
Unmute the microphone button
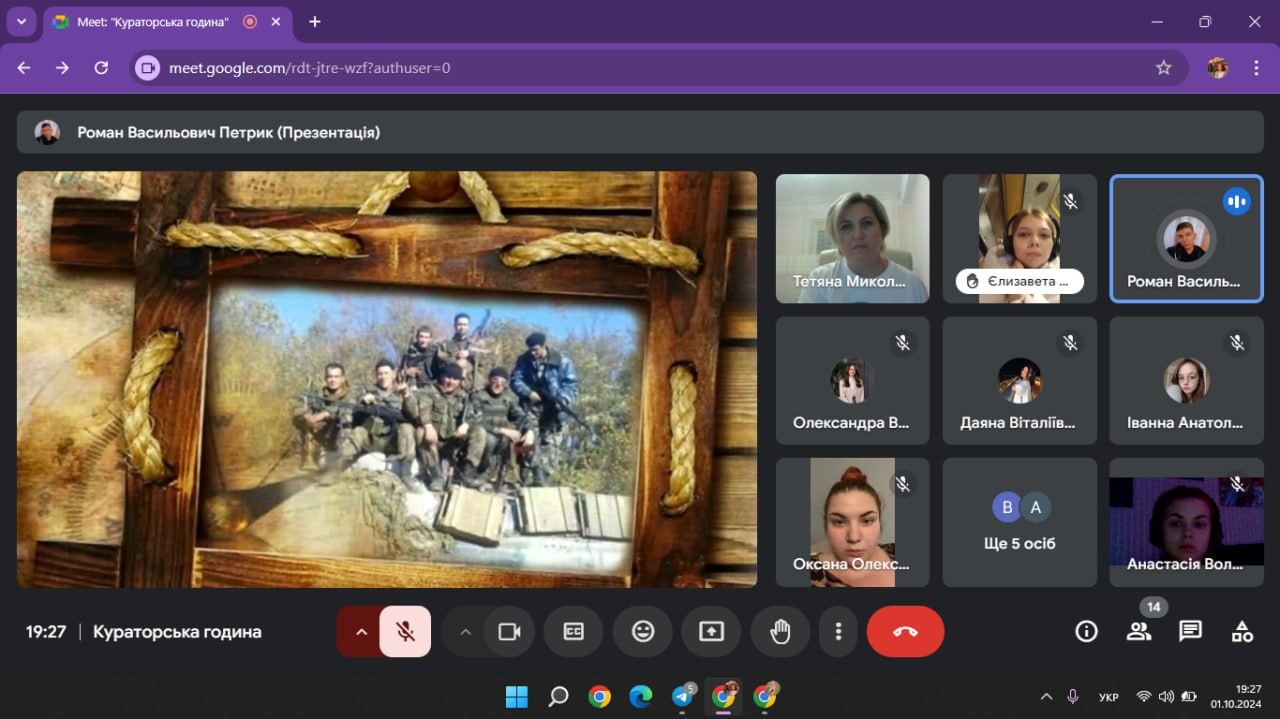405,631
